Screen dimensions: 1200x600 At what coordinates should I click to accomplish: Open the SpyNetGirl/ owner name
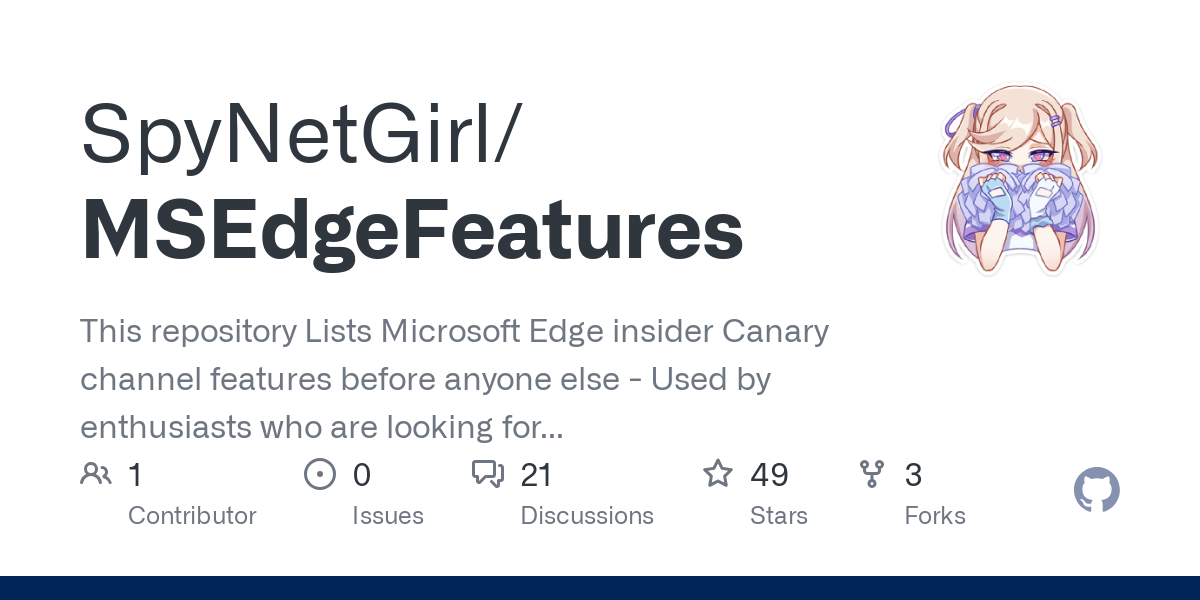(x=298, y=132)
